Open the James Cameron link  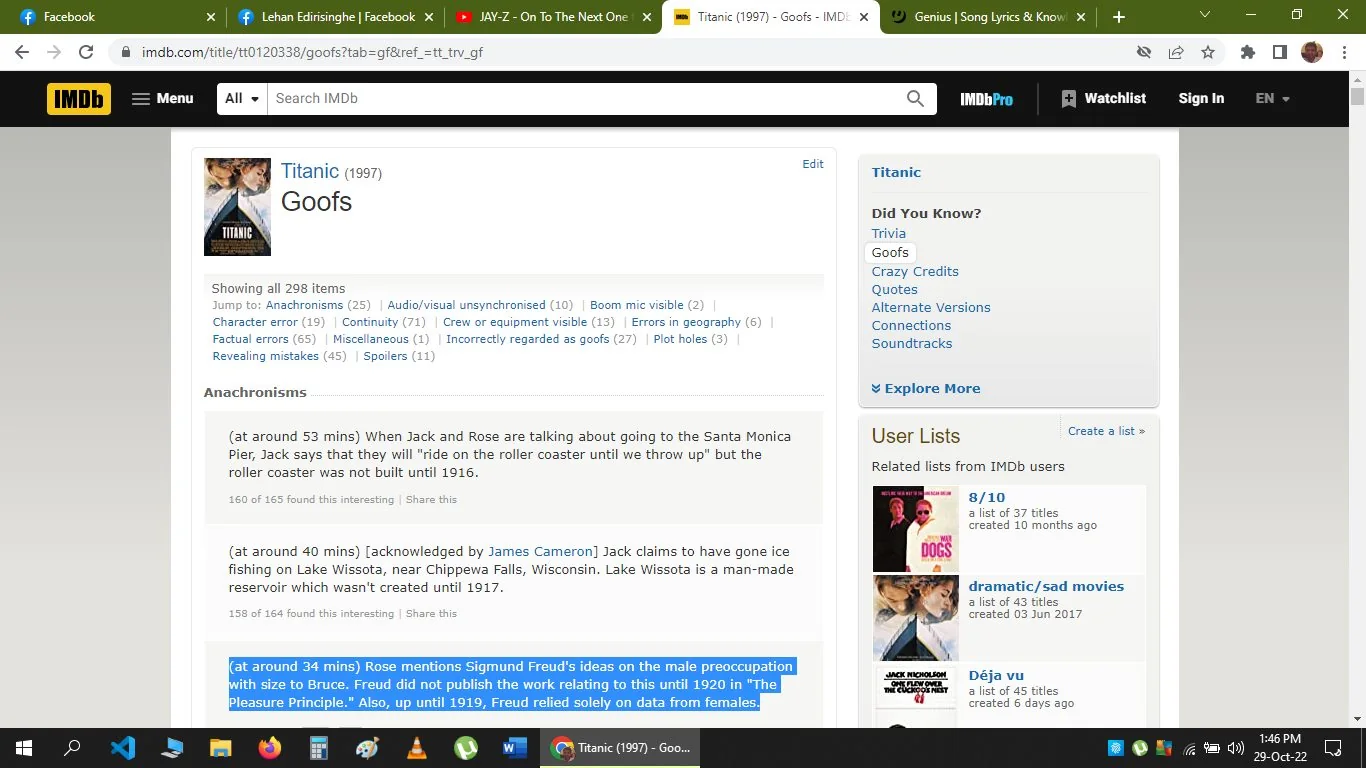(x=540, y=551)
